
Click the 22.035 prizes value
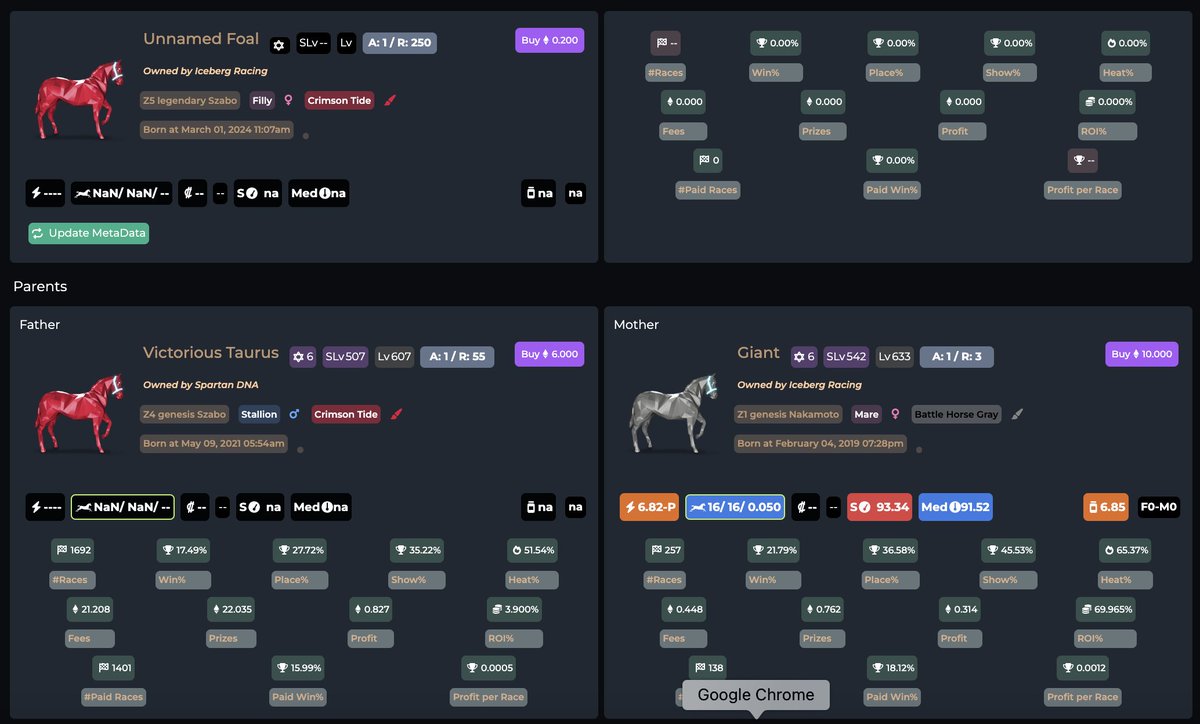[232, 608]
